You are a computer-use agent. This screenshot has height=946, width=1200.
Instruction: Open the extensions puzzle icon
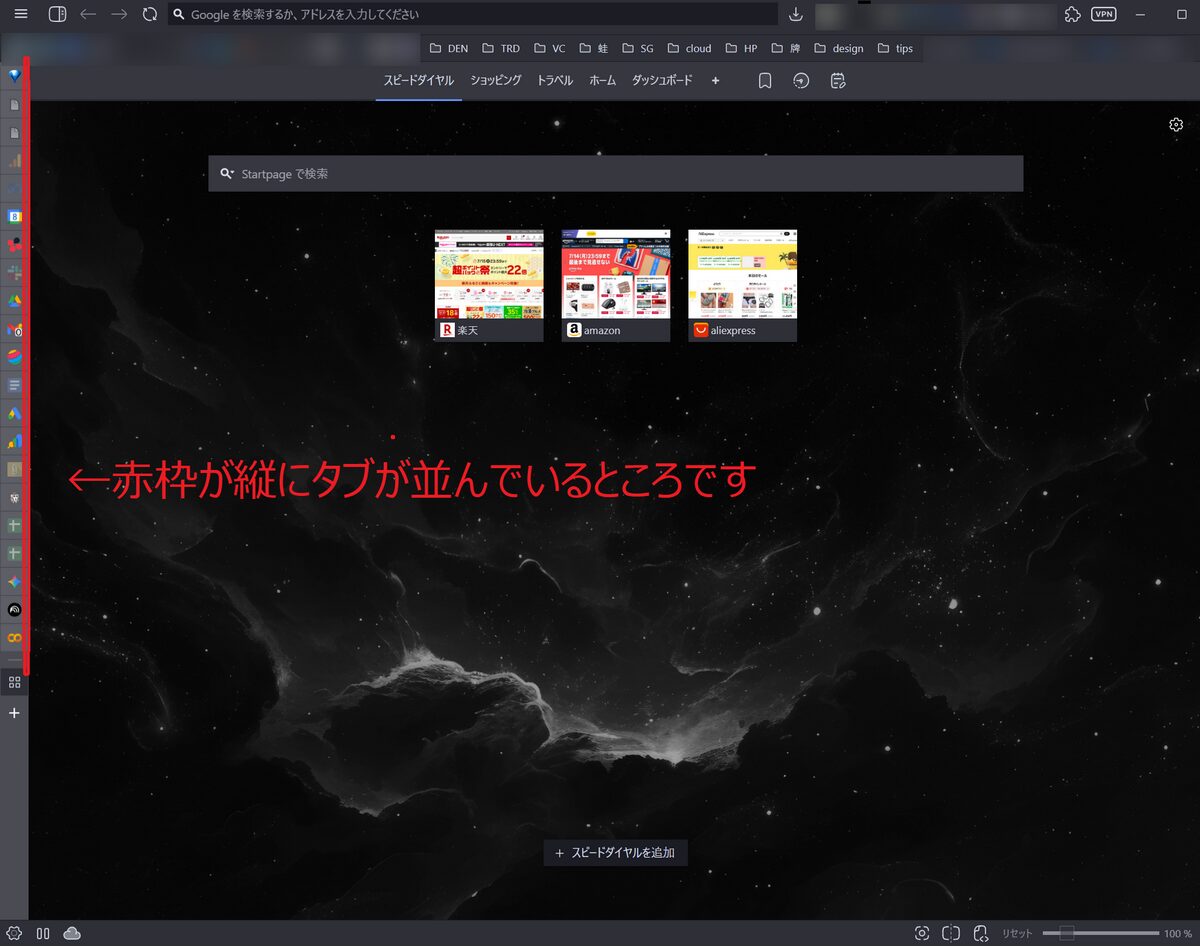pos(1073,15)
